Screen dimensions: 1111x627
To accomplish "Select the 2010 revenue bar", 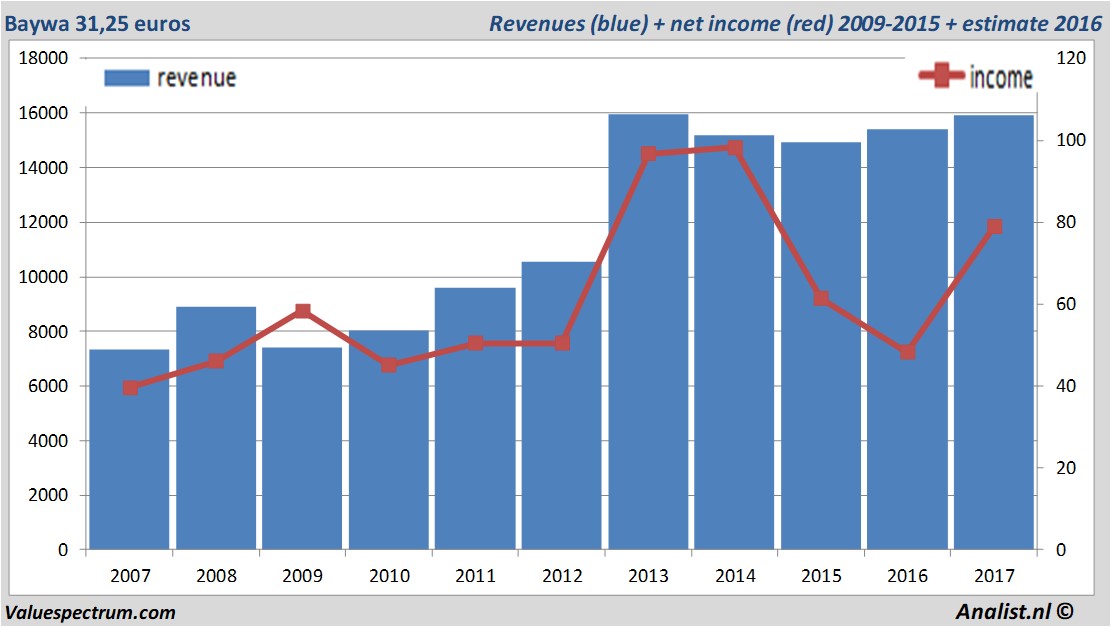I will pyautogui.click(x=389, y=439).
